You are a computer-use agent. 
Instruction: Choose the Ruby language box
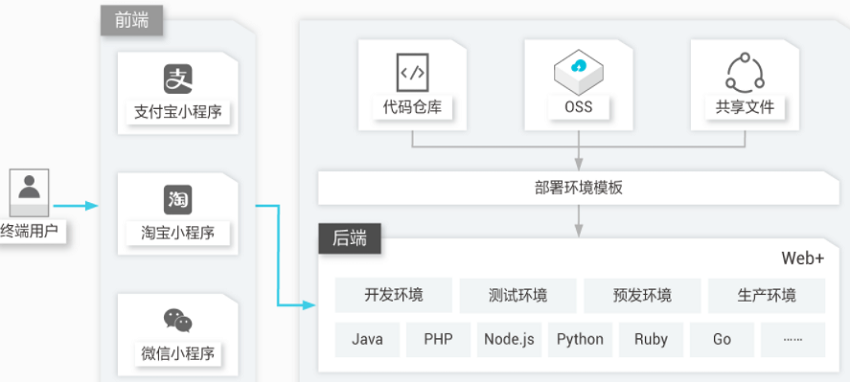[651, 340]
